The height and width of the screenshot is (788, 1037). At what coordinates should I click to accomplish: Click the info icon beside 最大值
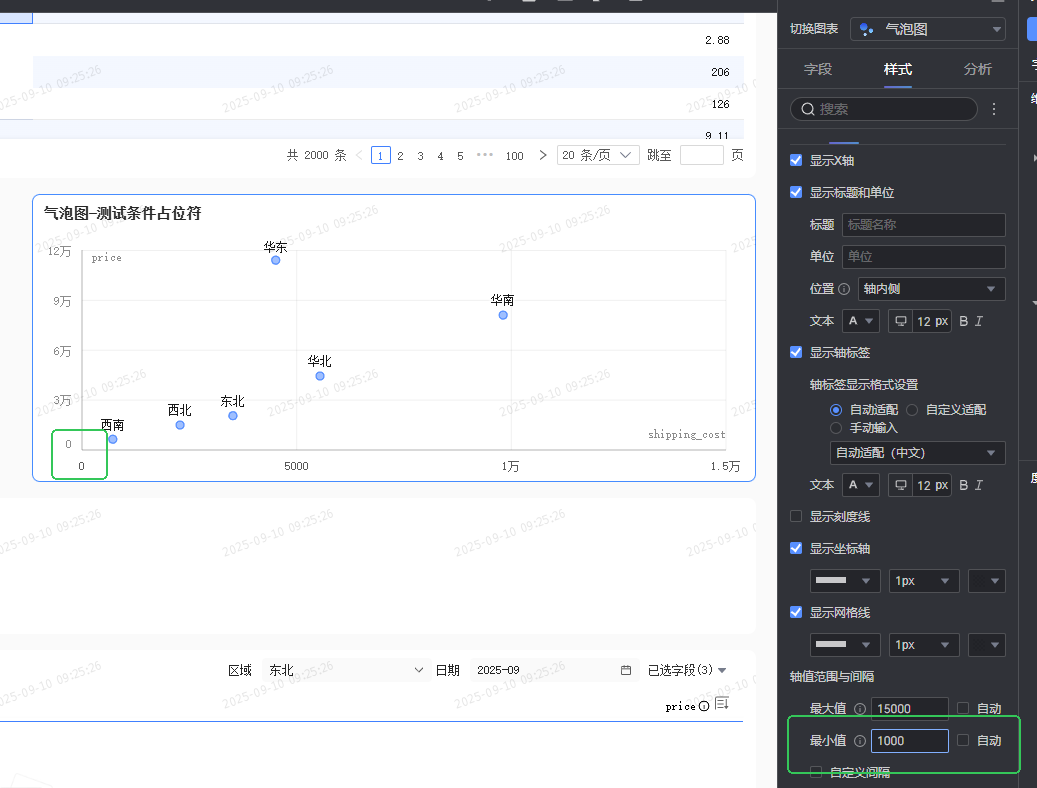[x=860, y=709]
